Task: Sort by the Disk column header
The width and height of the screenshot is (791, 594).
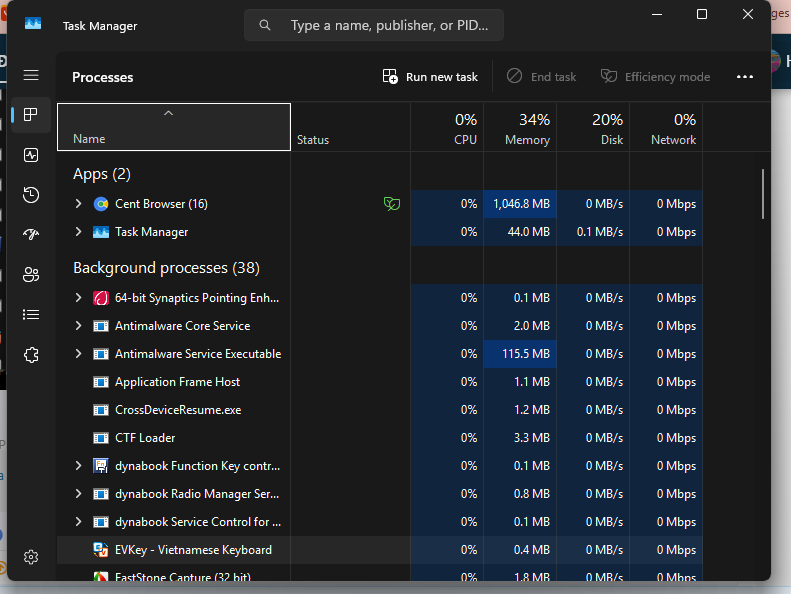Action: pyautogui.click(x=593, y=127)
